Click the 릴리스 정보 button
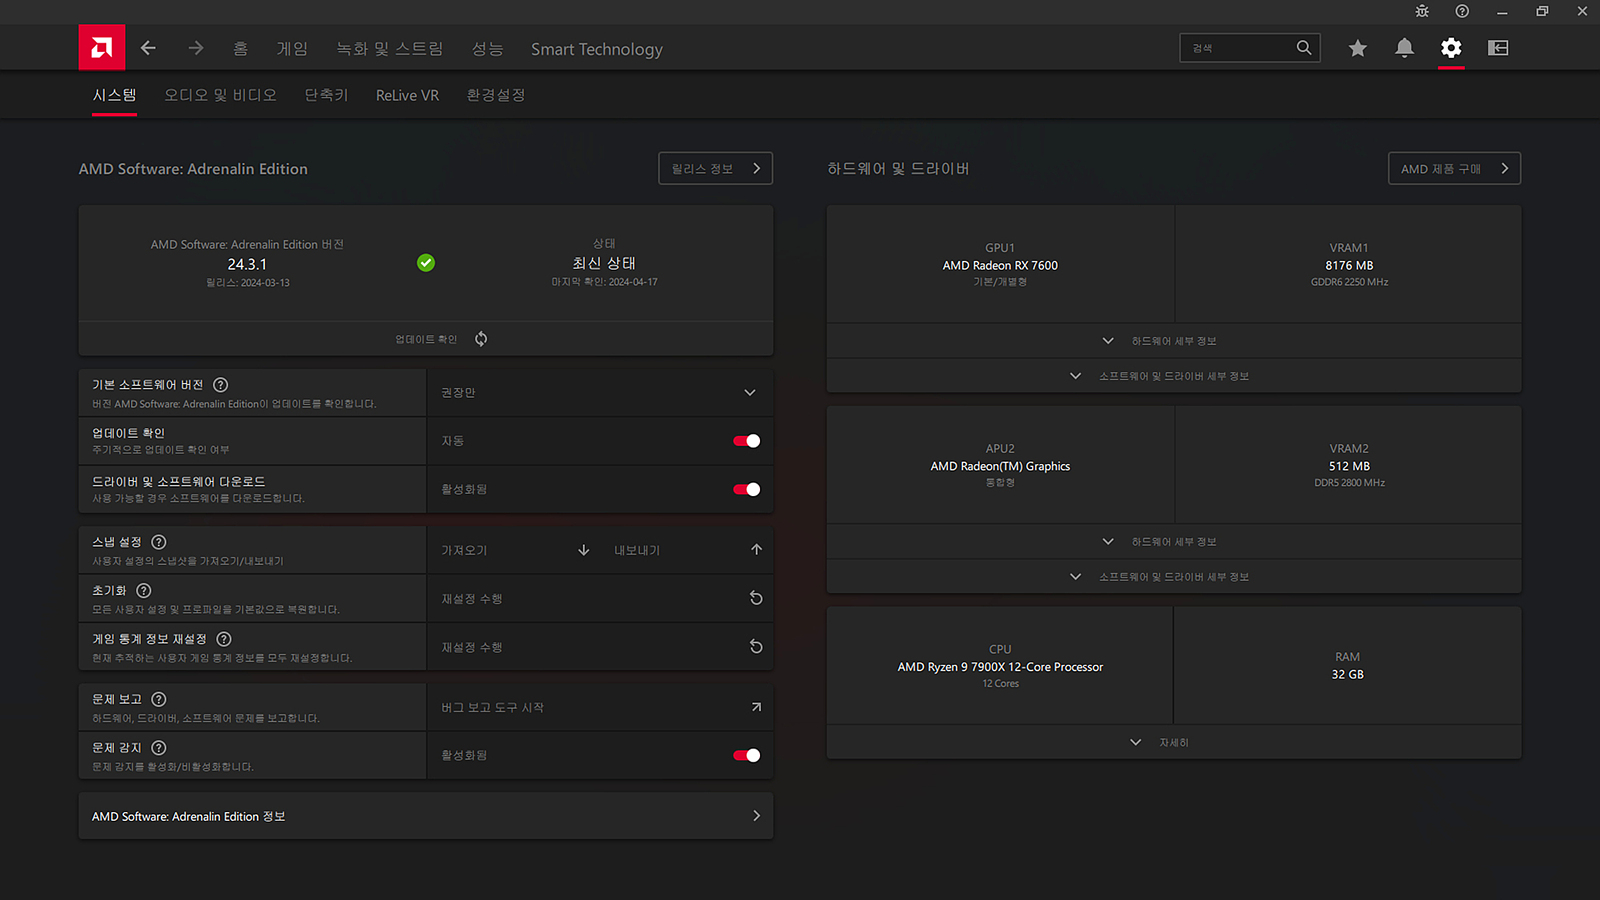1600x900 pixels. [x=715, y=169]
